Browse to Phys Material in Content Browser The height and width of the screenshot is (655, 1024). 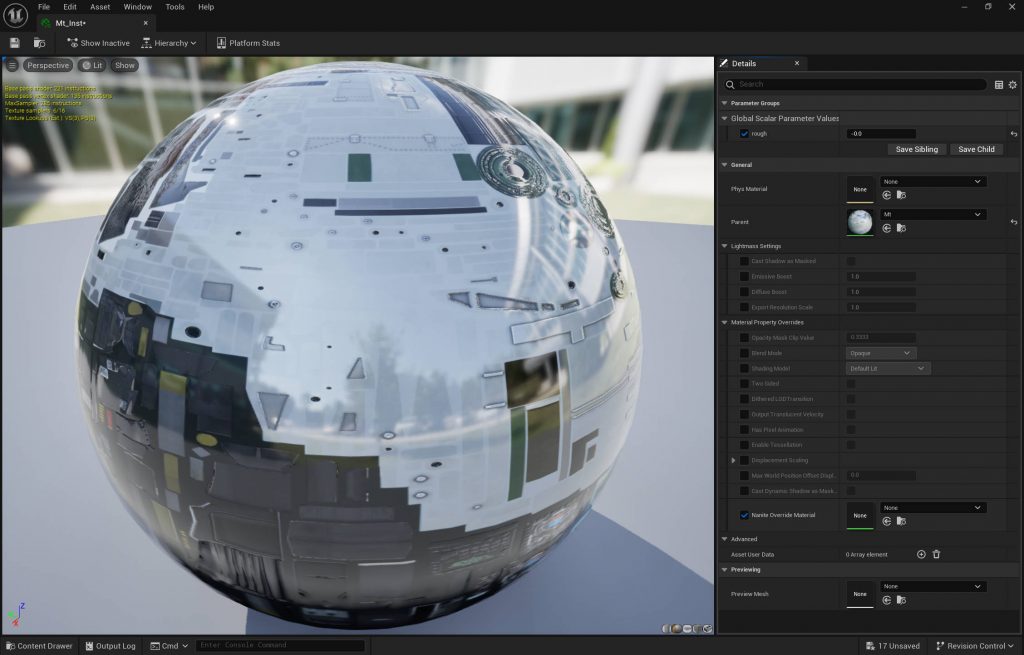pos(901,195)
